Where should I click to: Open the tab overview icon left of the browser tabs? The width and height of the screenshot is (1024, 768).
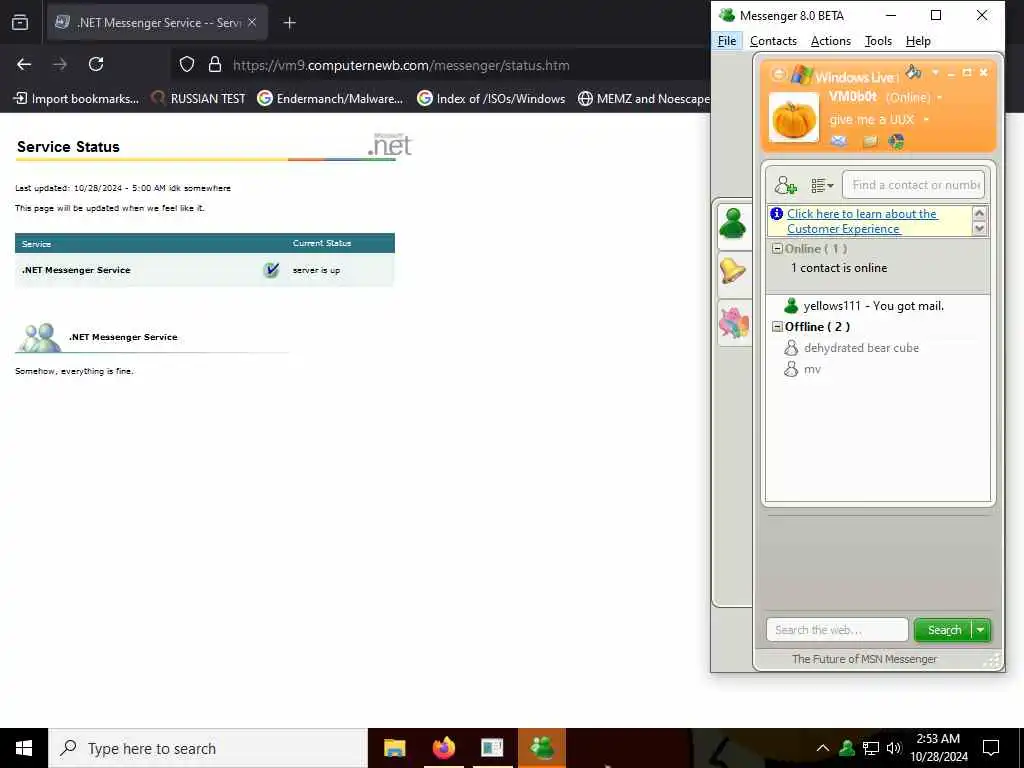20,23
